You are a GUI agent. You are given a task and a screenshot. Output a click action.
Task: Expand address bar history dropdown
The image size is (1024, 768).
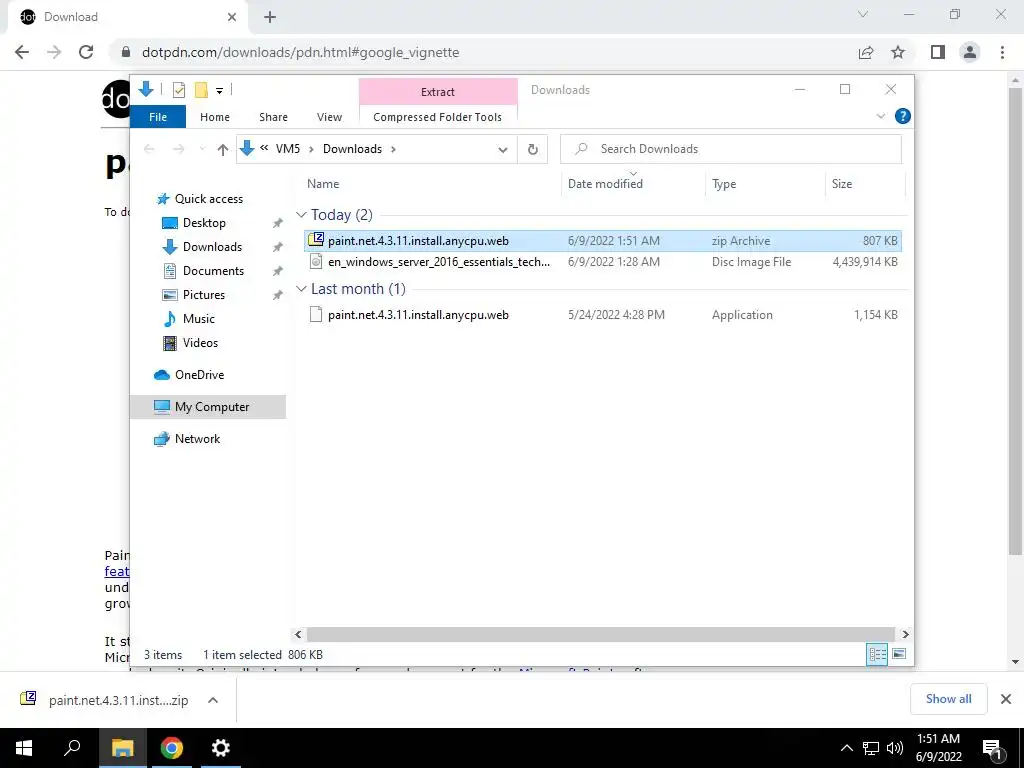pos(503,150)
